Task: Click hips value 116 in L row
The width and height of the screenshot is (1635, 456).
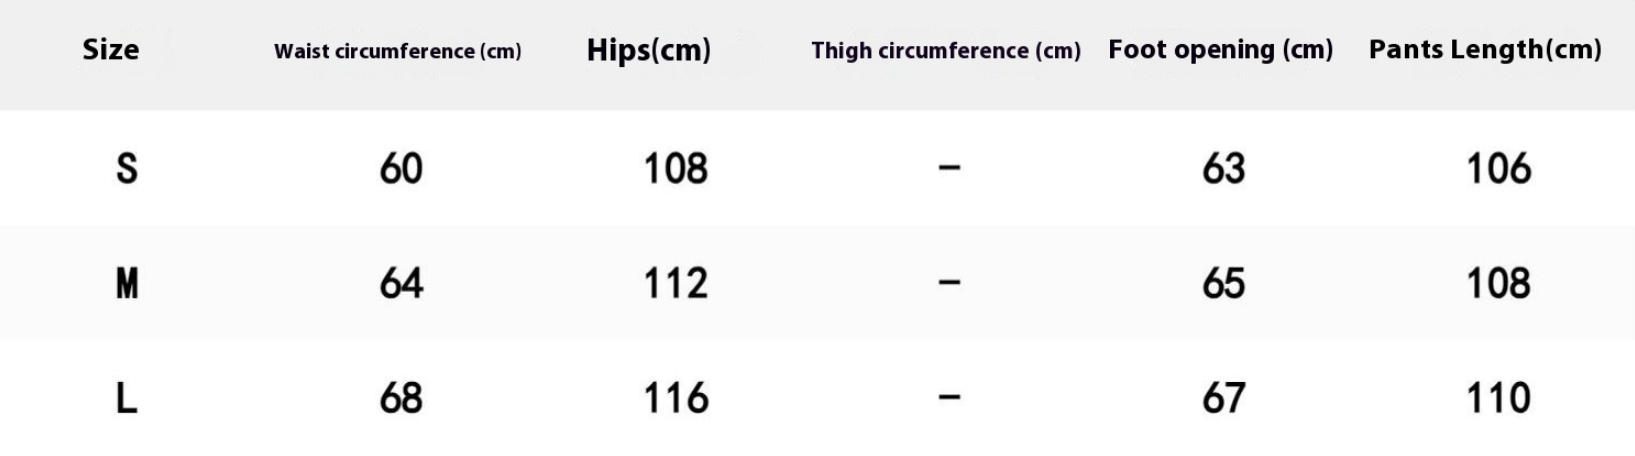Action: click(675, 399)
